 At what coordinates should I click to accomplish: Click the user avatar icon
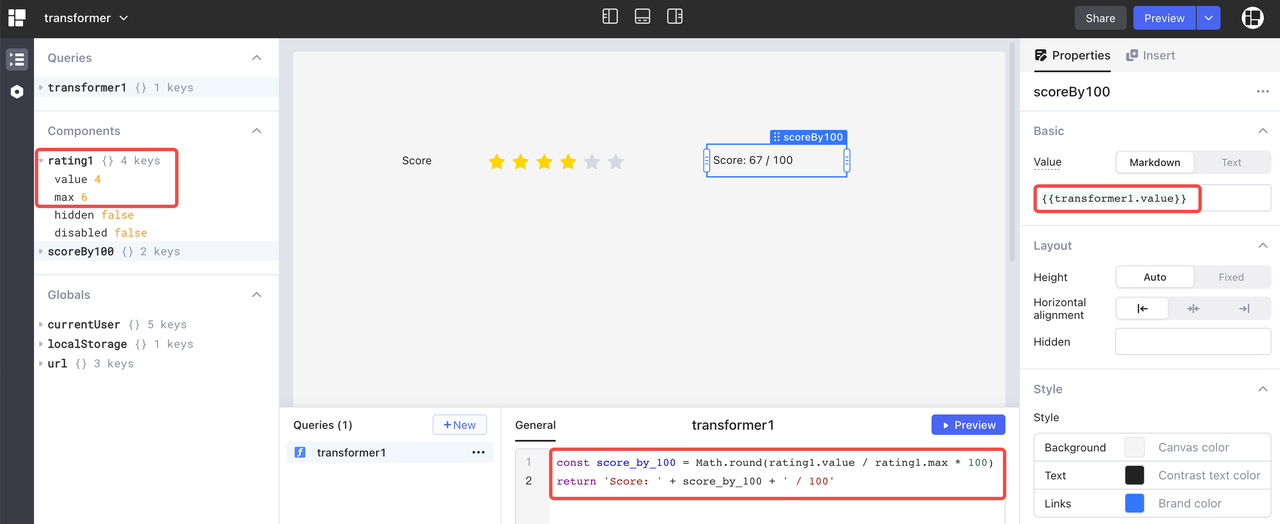tap(1252, 18)
